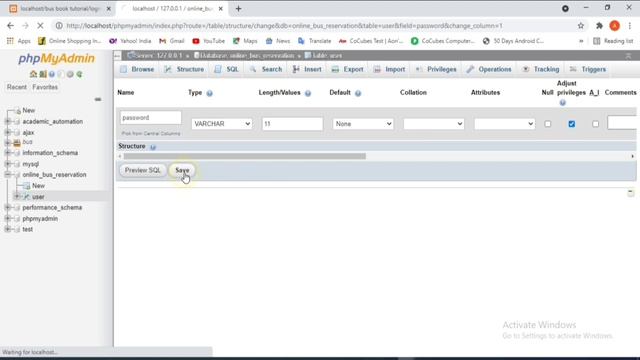640x360 pixels.
Task: Bookmark this page with star icon
Action: click(581, 26)
